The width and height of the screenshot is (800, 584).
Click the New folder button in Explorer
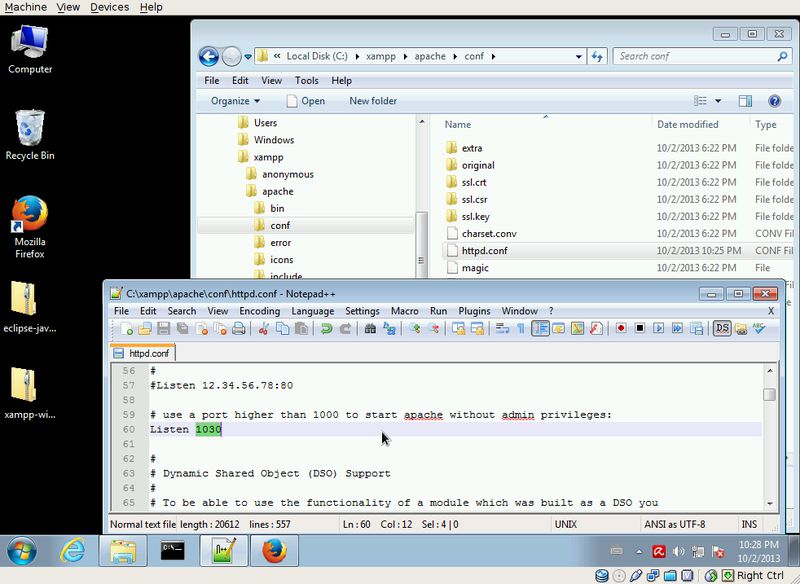point(372,101)
